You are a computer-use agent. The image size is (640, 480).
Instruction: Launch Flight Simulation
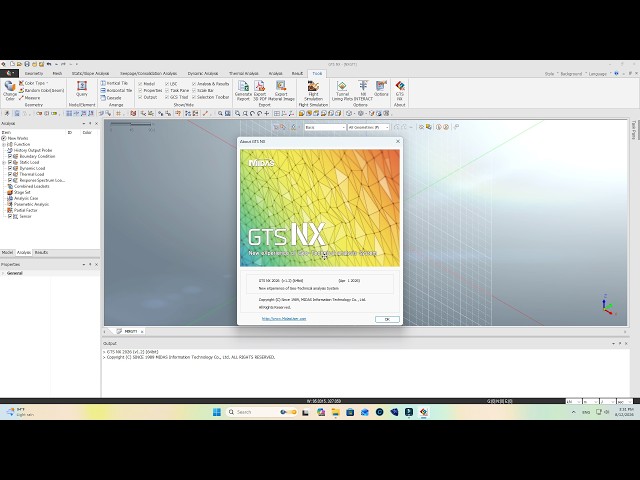(x=313, y=90)
